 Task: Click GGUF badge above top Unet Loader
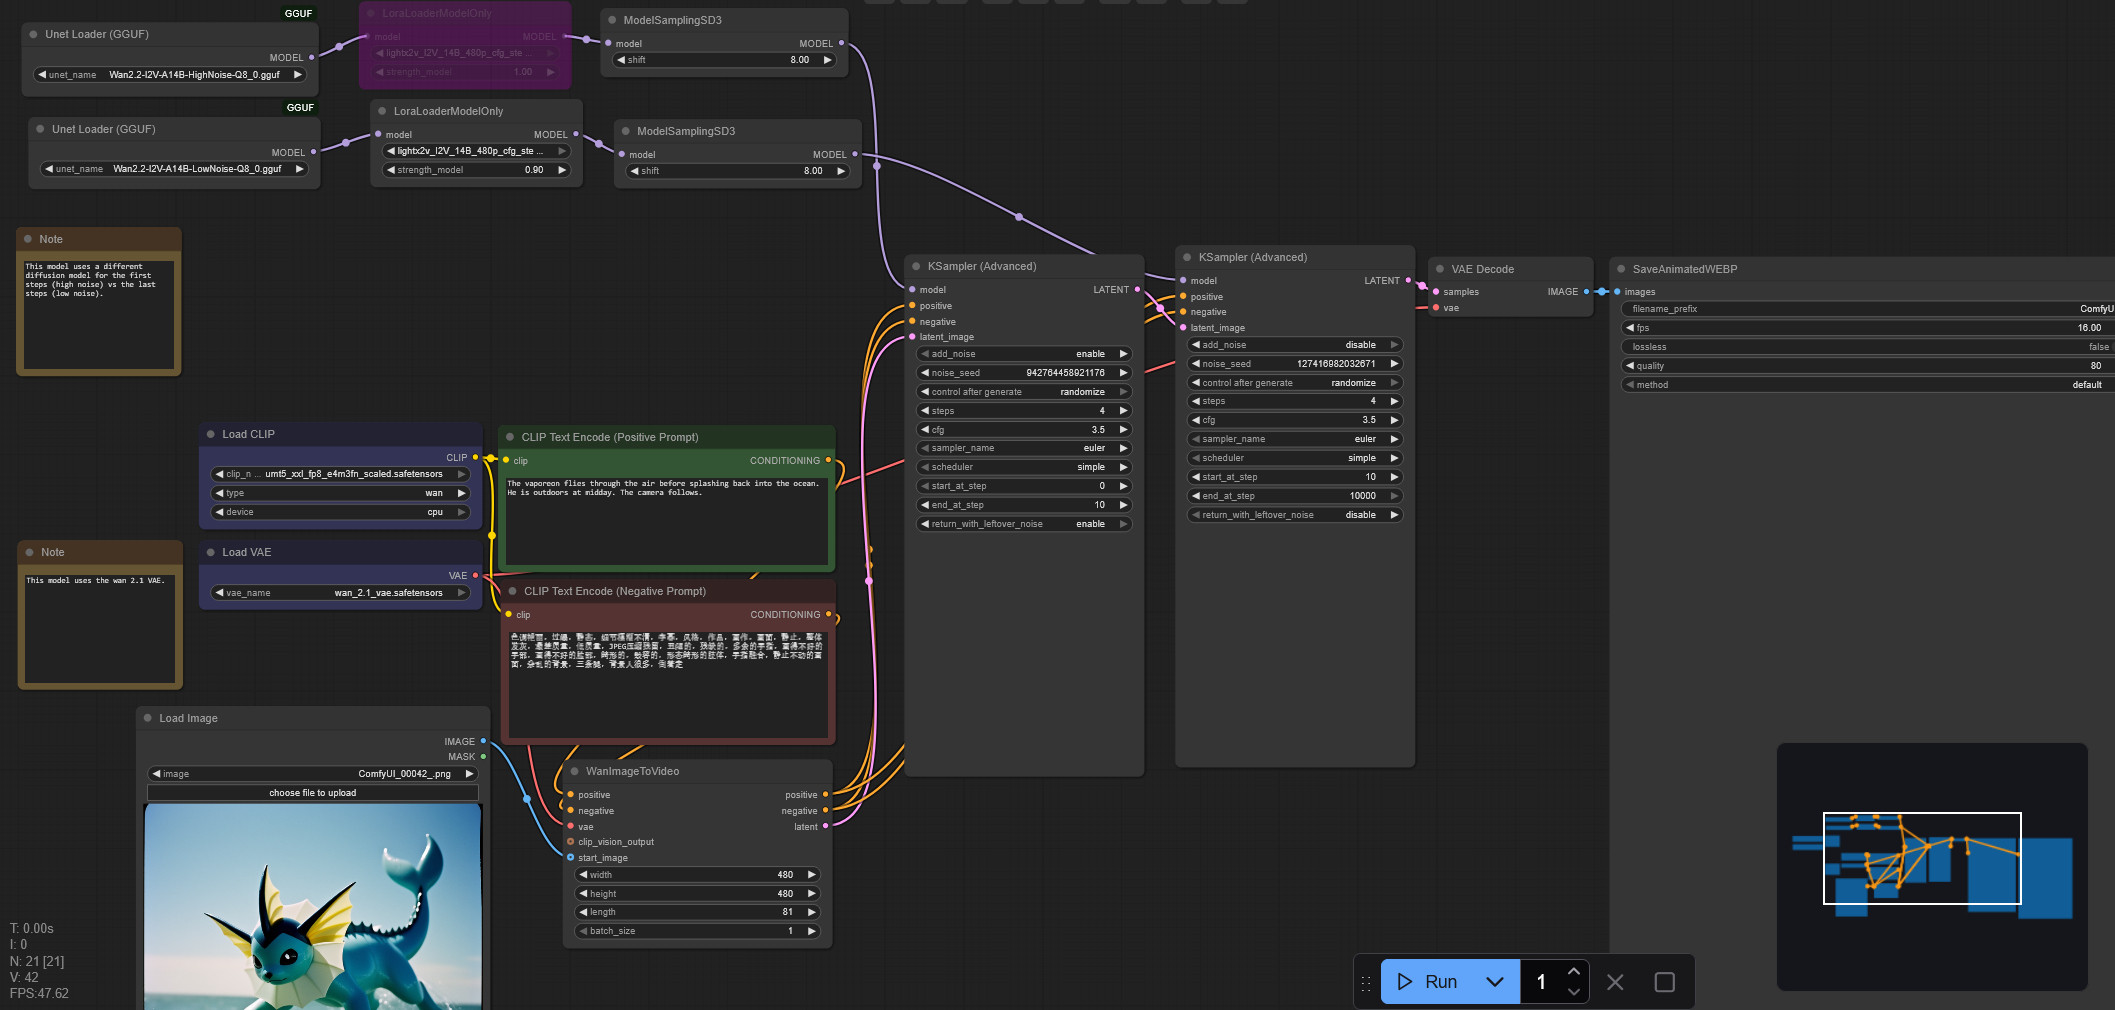click(x=298, y=14)
